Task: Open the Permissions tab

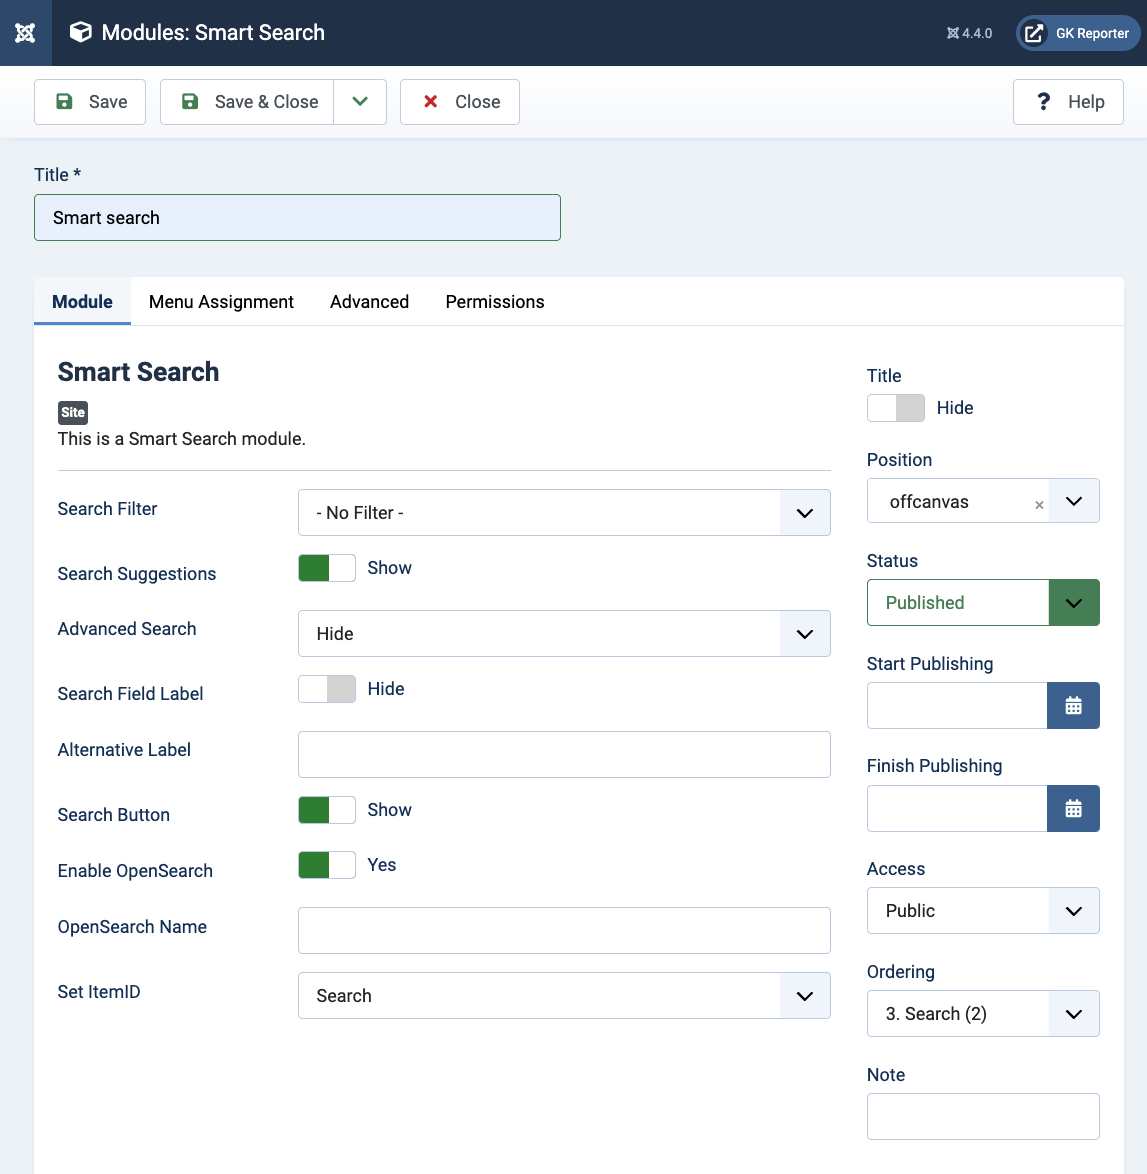Action: click(x=495, y=302)
